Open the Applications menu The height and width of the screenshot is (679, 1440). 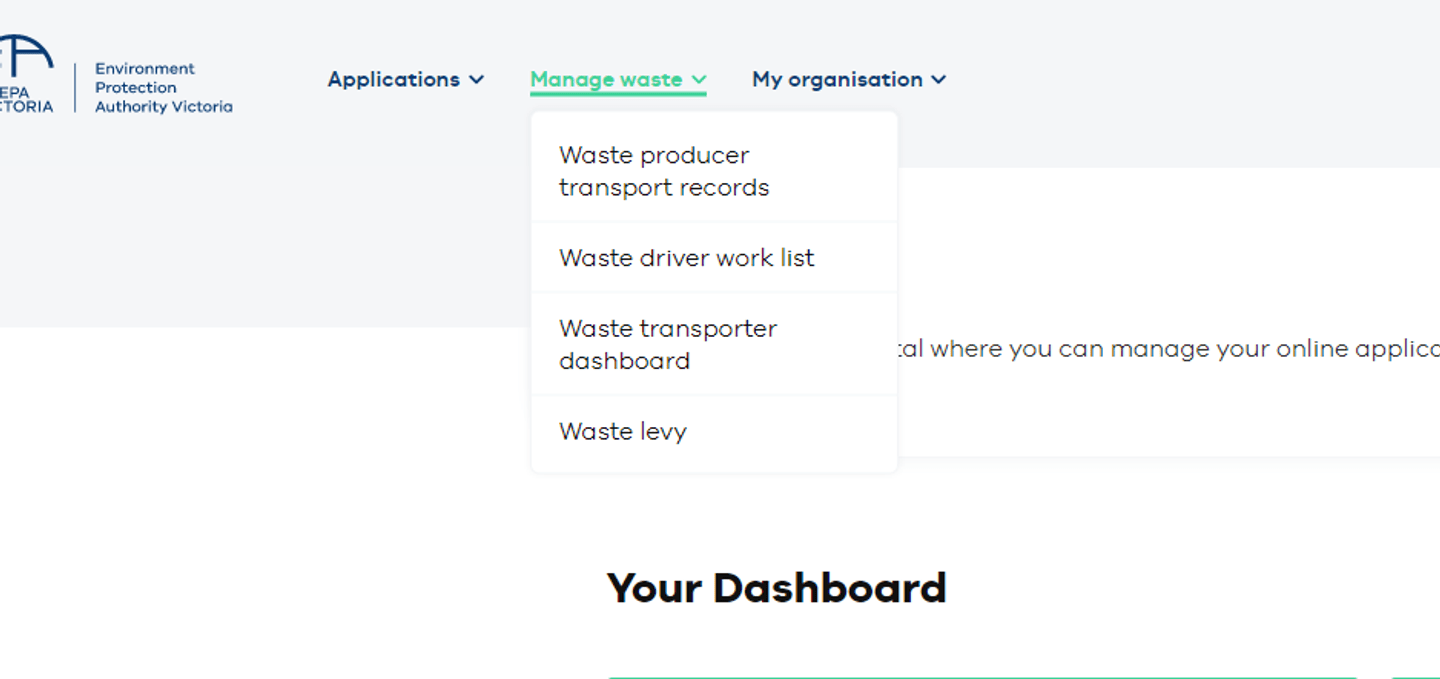pyautogui.click(x=406, y=79)
